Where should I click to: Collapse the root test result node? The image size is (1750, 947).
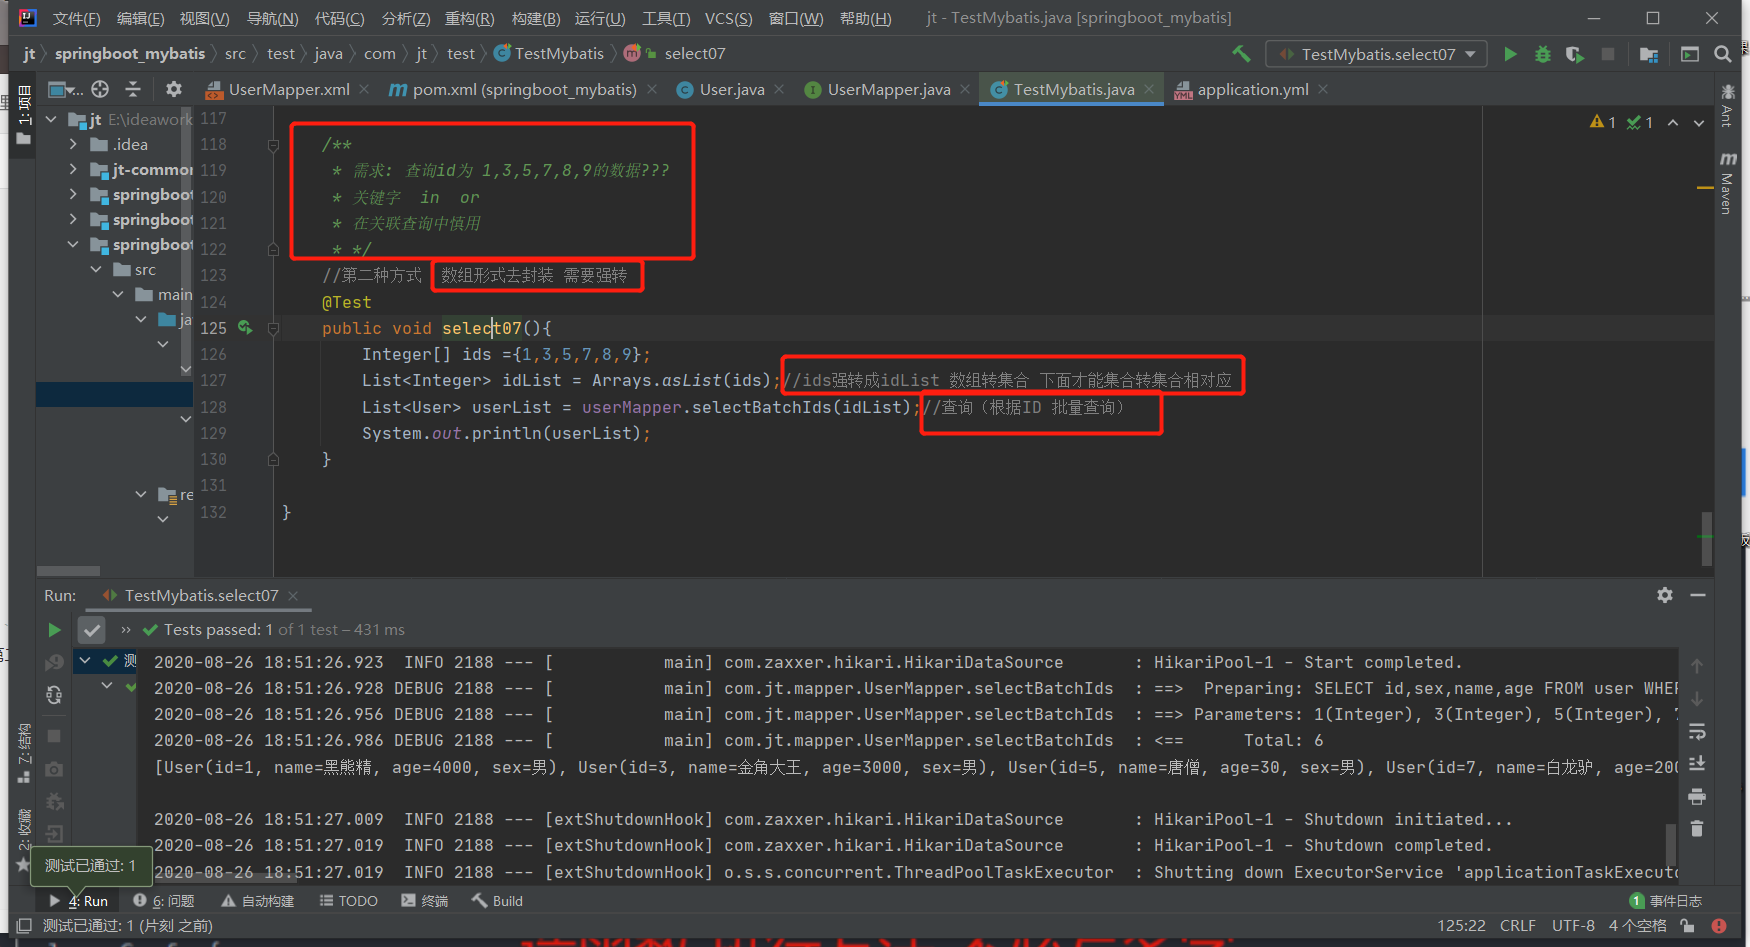[86, 661]
